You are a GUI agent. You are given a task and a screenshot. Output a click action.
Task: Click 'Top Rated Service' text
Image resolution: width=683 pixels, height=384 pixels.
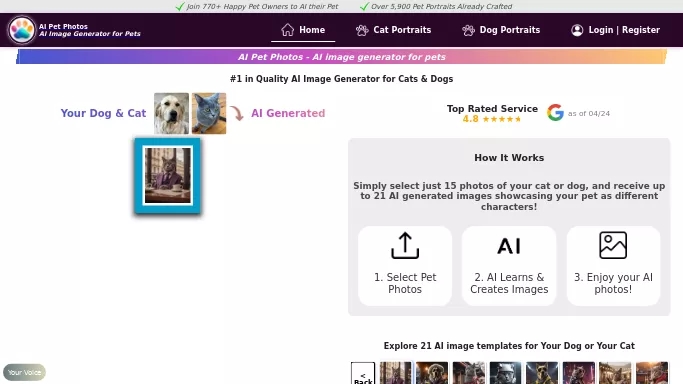(492, 108)
